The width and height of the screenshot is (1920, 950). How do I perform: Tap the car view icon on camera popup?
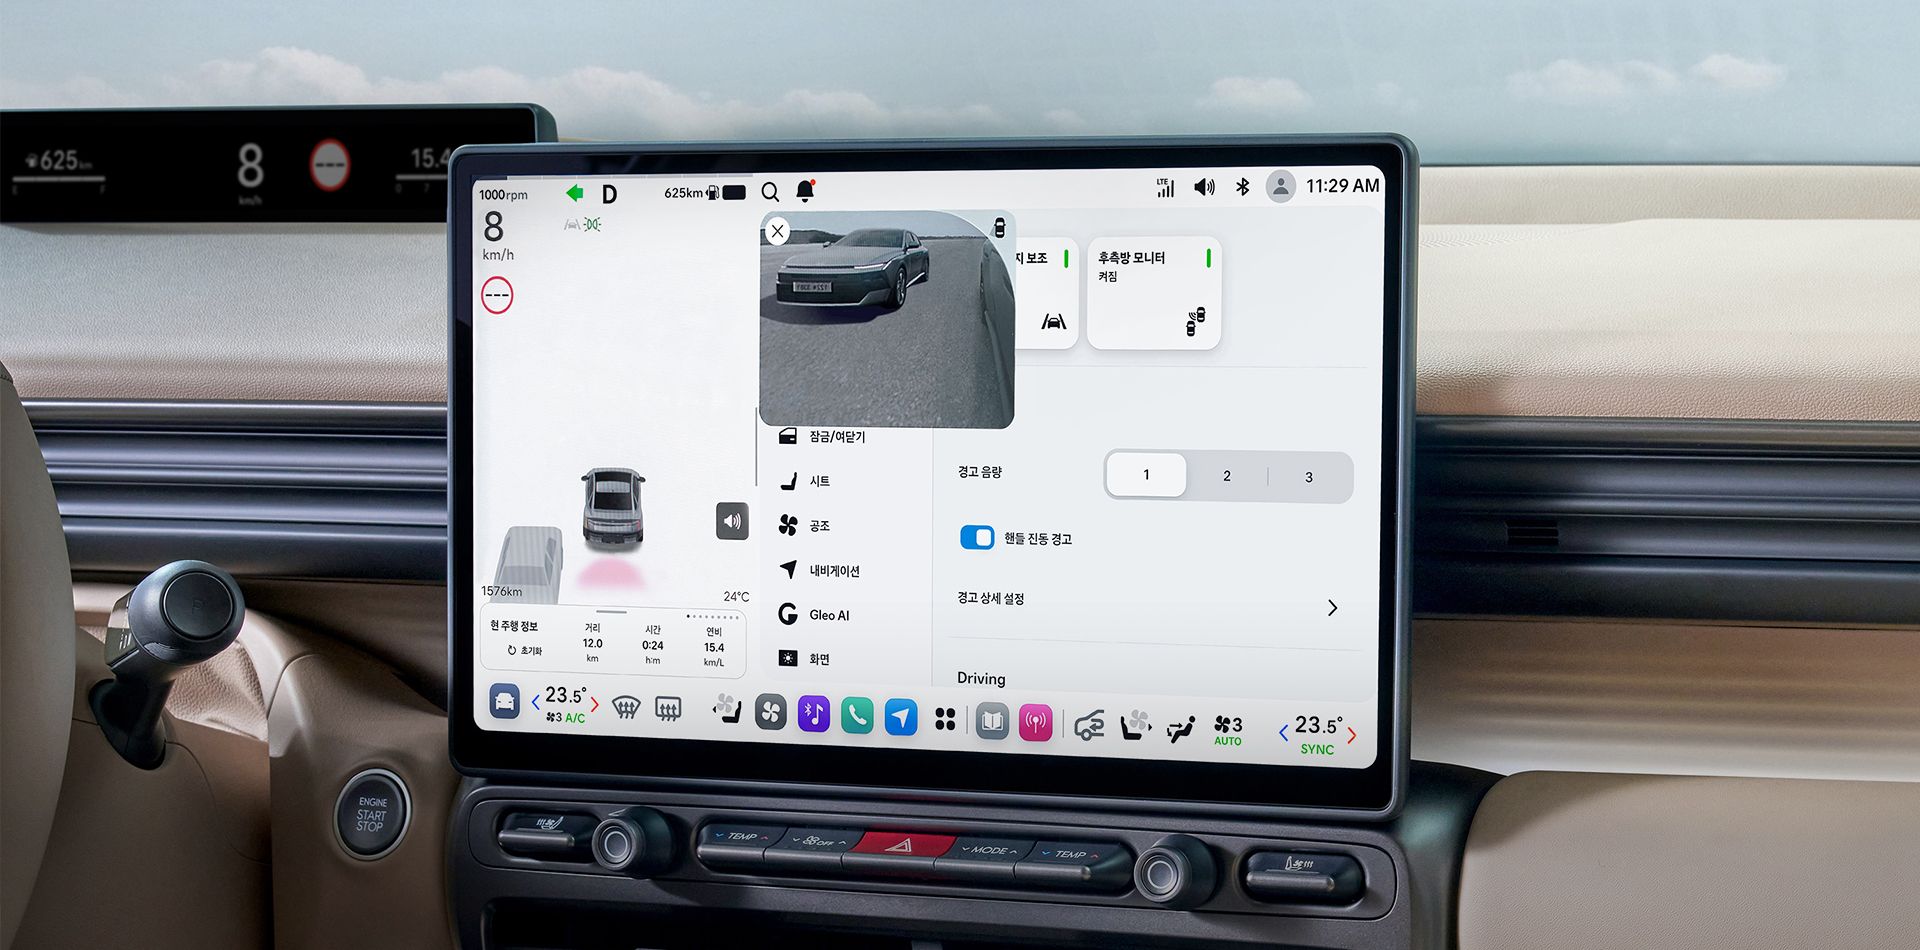[998, 228]
